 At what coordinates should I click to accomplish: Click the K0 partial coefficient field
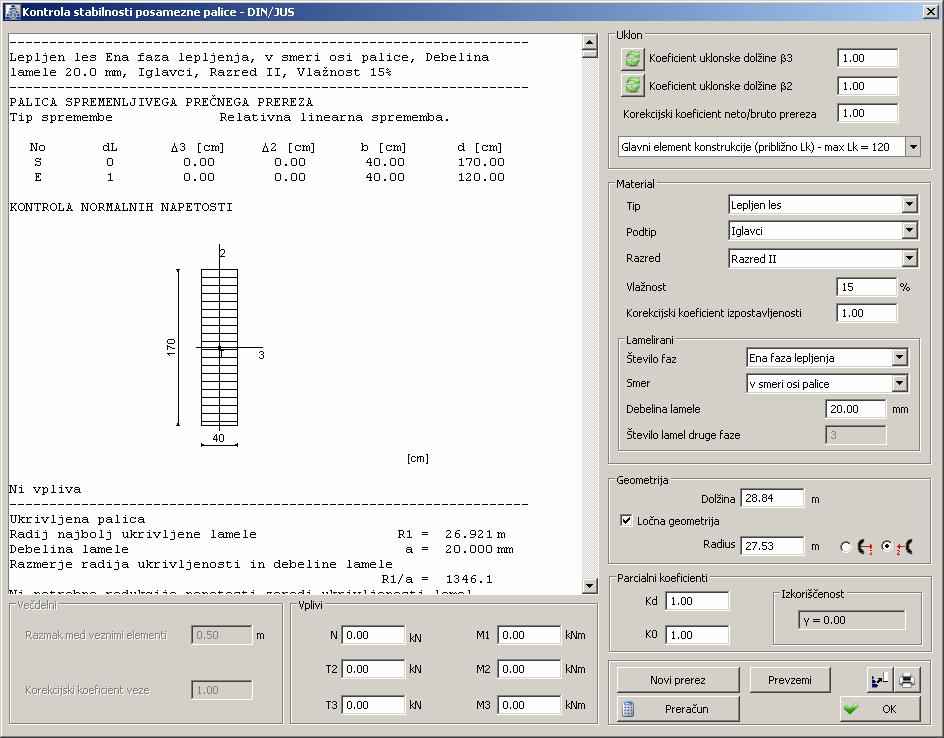[697, 634]
